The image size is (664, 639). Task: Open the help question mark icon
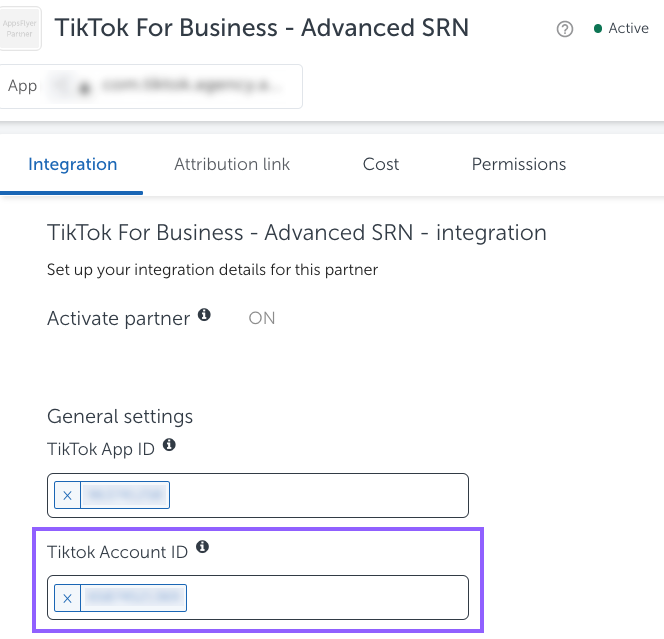click(564, 29)
